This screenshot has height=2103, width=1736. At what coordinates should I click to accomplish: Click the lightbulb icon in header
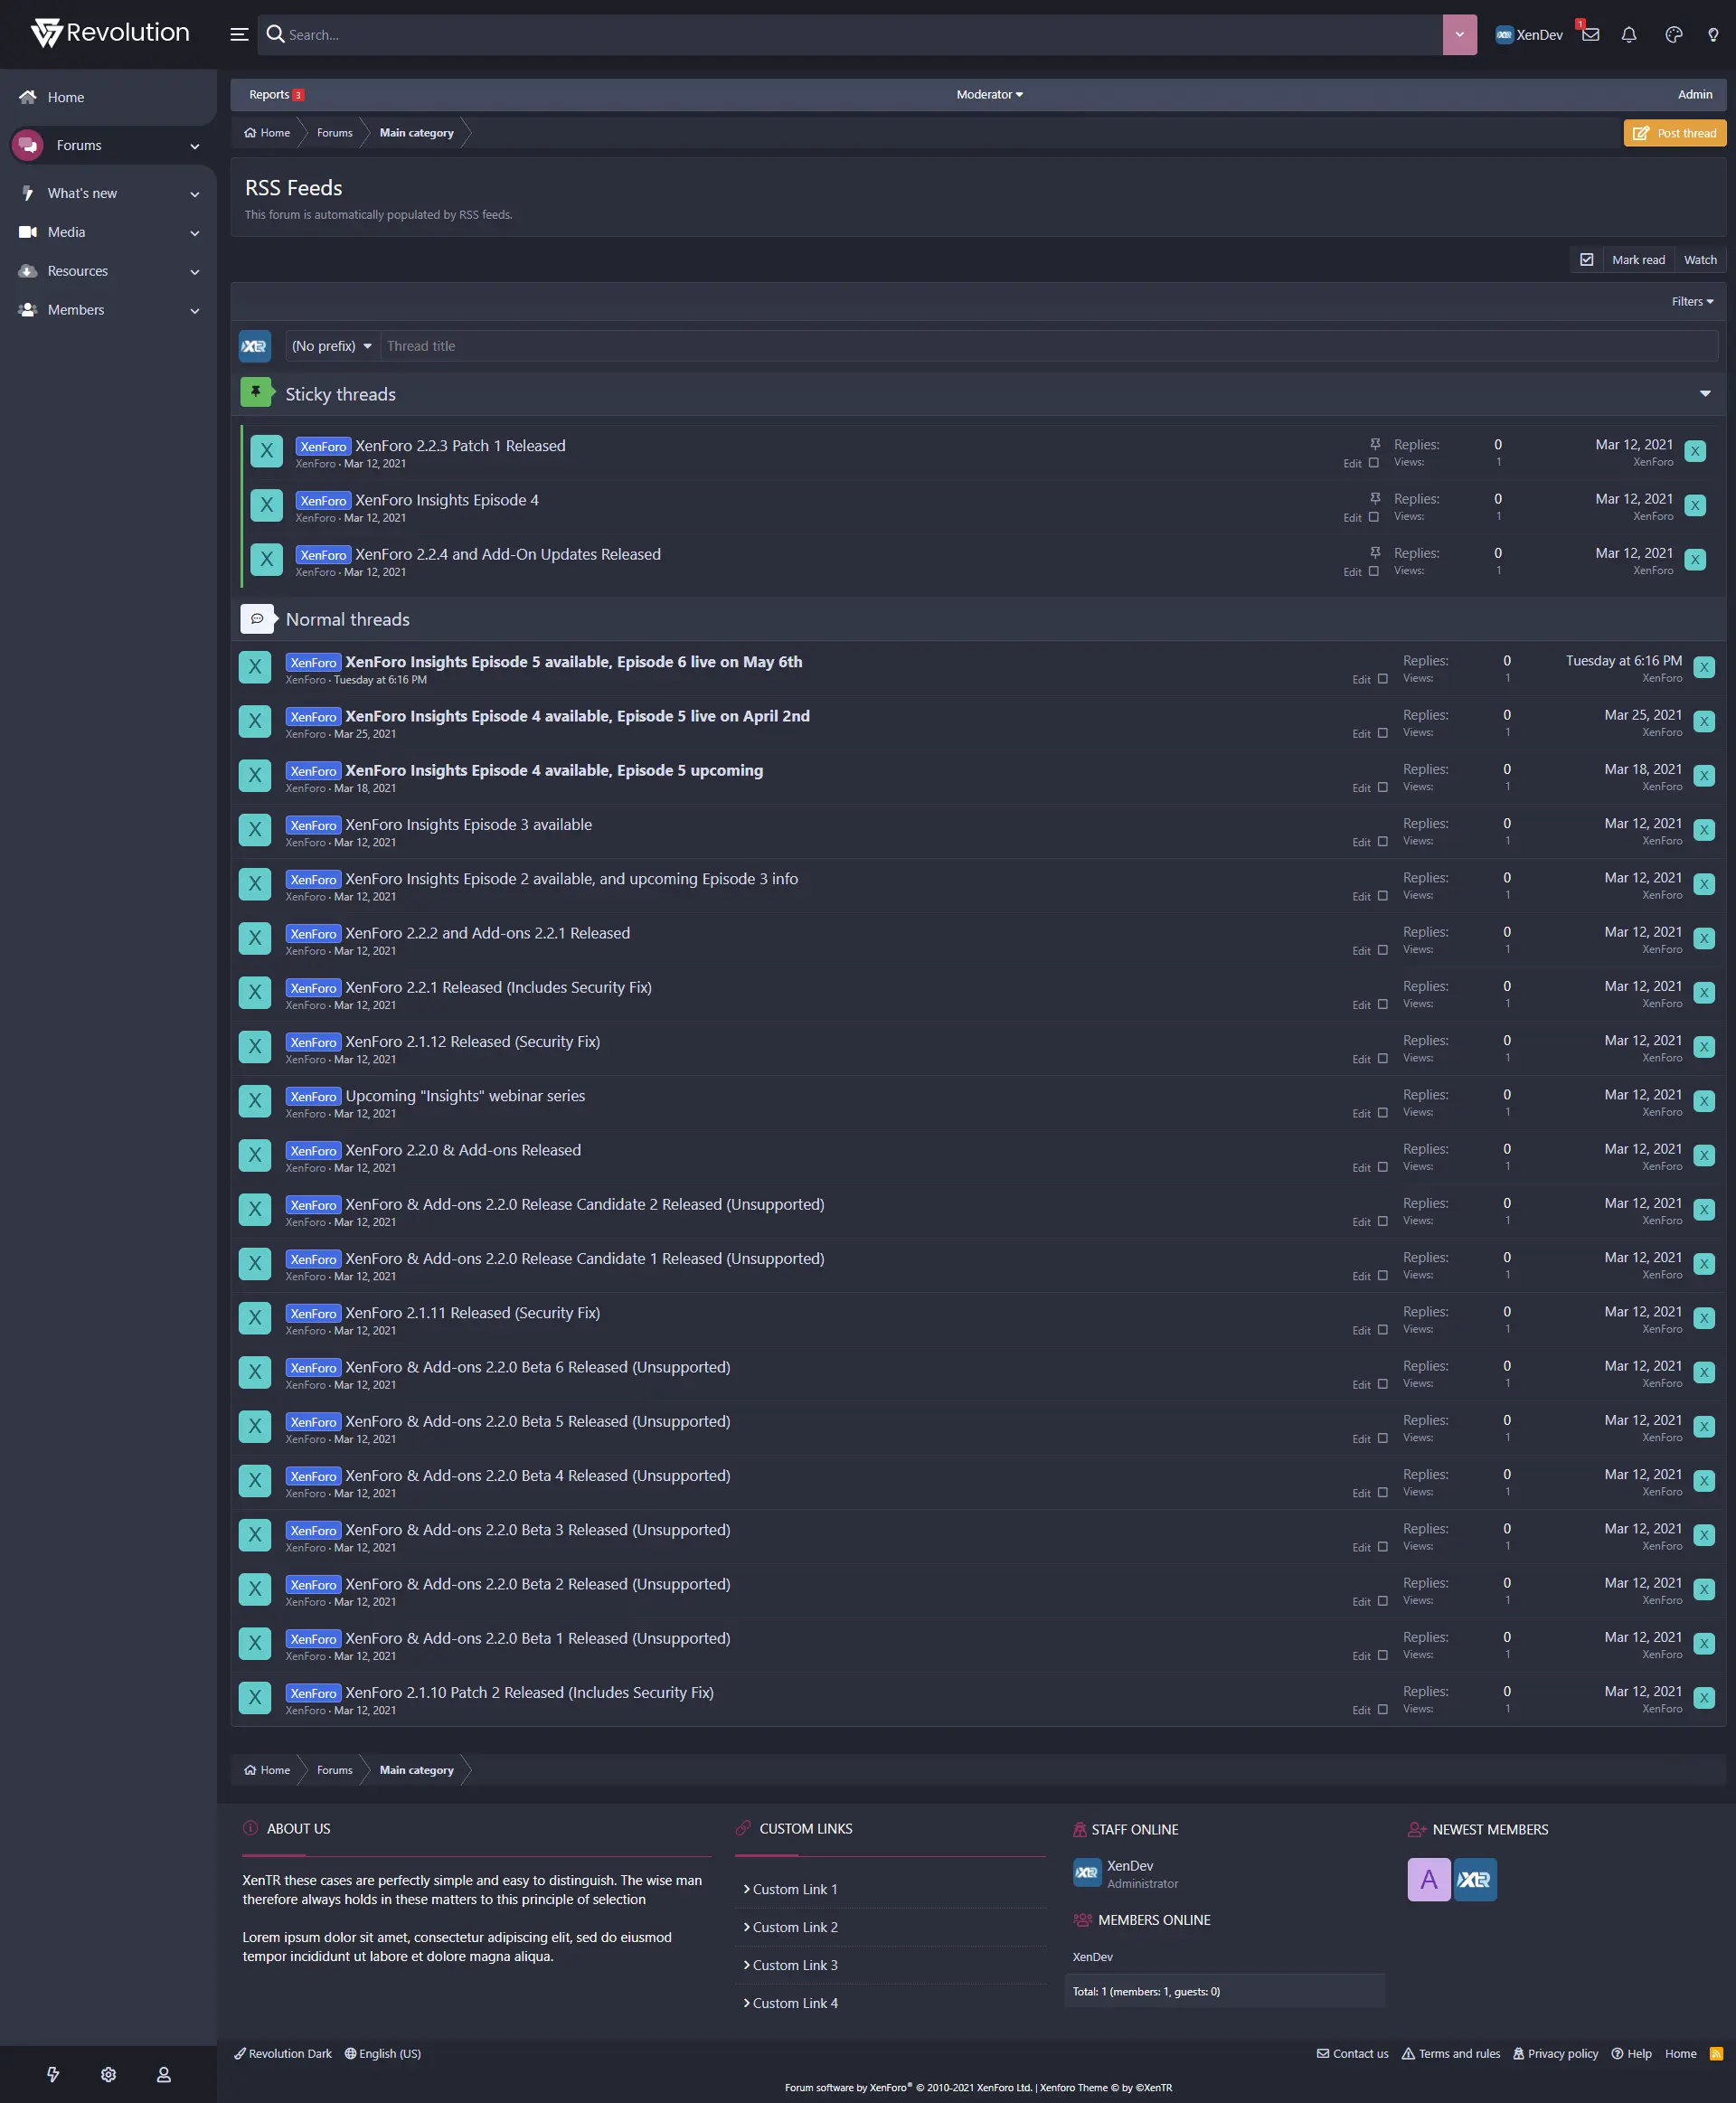coord(1713,35)
